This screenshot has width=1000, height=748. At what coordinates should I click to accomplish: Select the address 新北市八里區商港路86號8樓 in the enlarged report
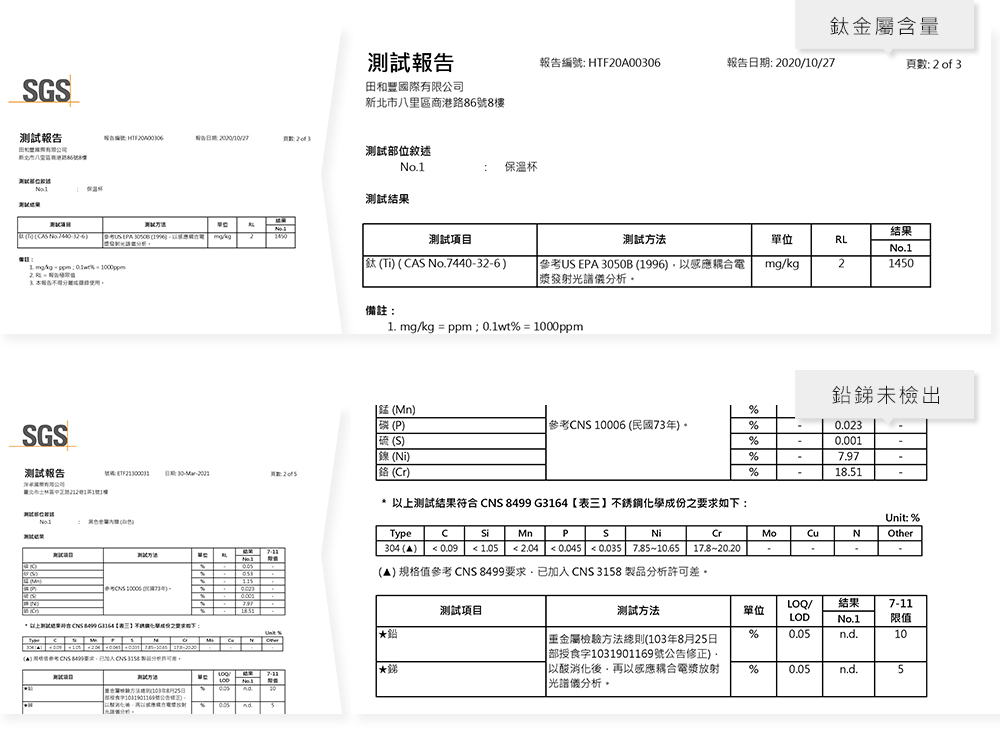[435, 103]
